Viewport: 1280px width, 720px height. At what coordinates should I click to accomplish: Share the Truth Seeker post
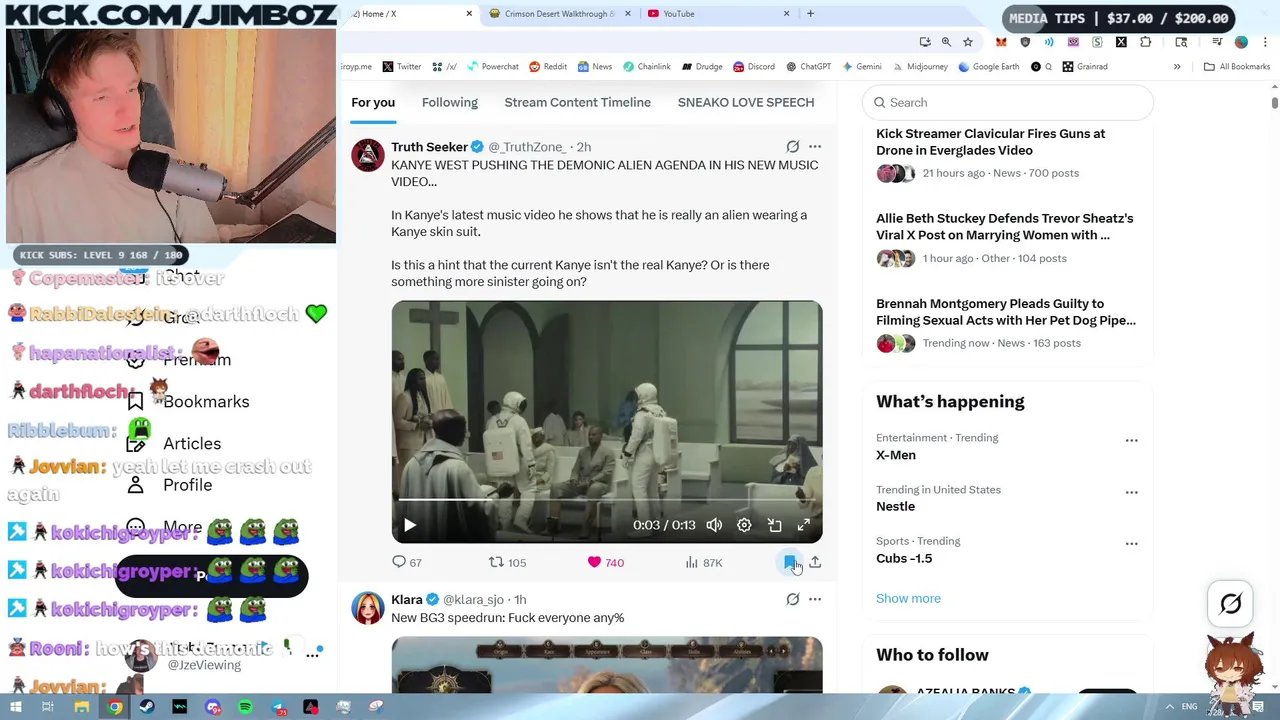(x=815, y=562)
